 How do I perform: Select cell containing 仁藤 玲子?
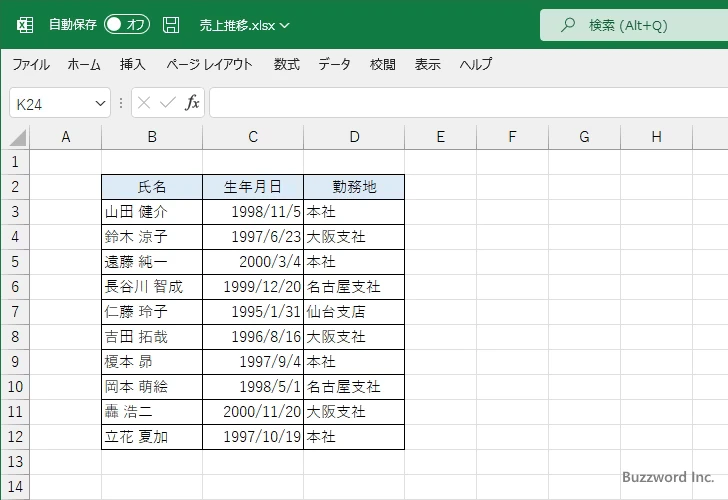pyautogui.click(x=152, y=312)
